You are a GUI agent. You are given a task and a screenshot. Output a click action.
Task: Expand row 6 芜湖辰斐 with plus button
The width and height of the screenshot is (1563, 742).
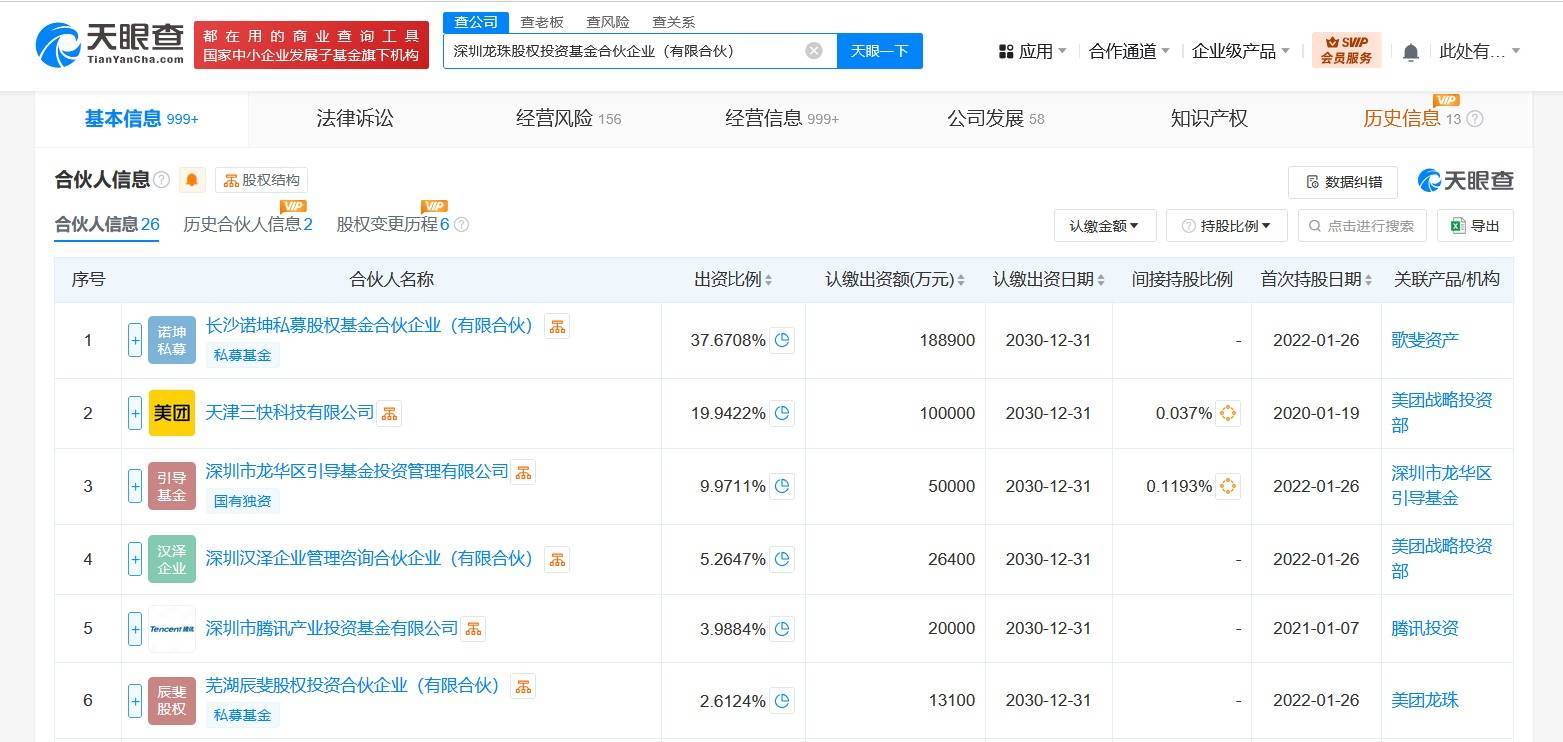(135, 700)
